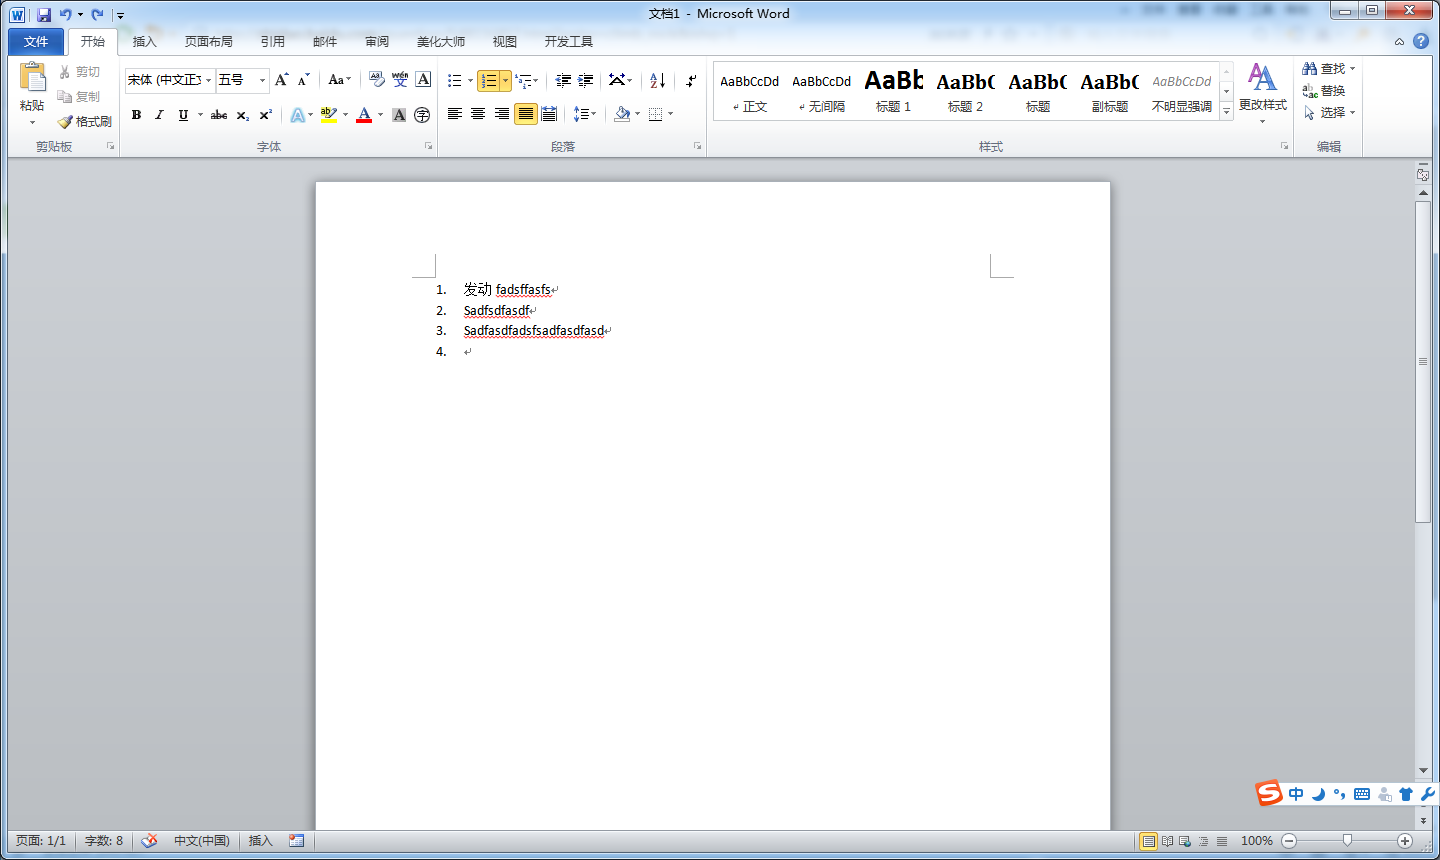Switch to the Insert (插入) tab
This screenshot has height=860, width=1440.
tap(145, 42)
